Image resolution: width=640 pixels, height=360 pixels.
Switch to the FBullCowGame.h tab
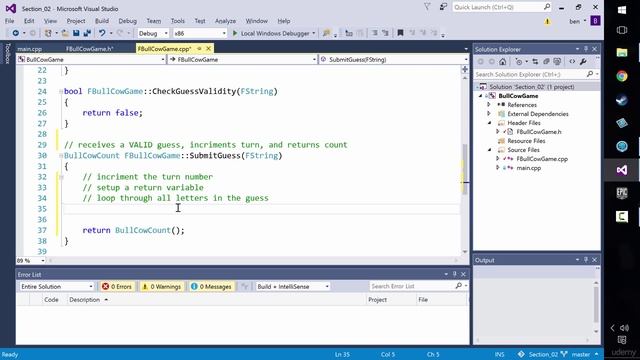point(90,49)
